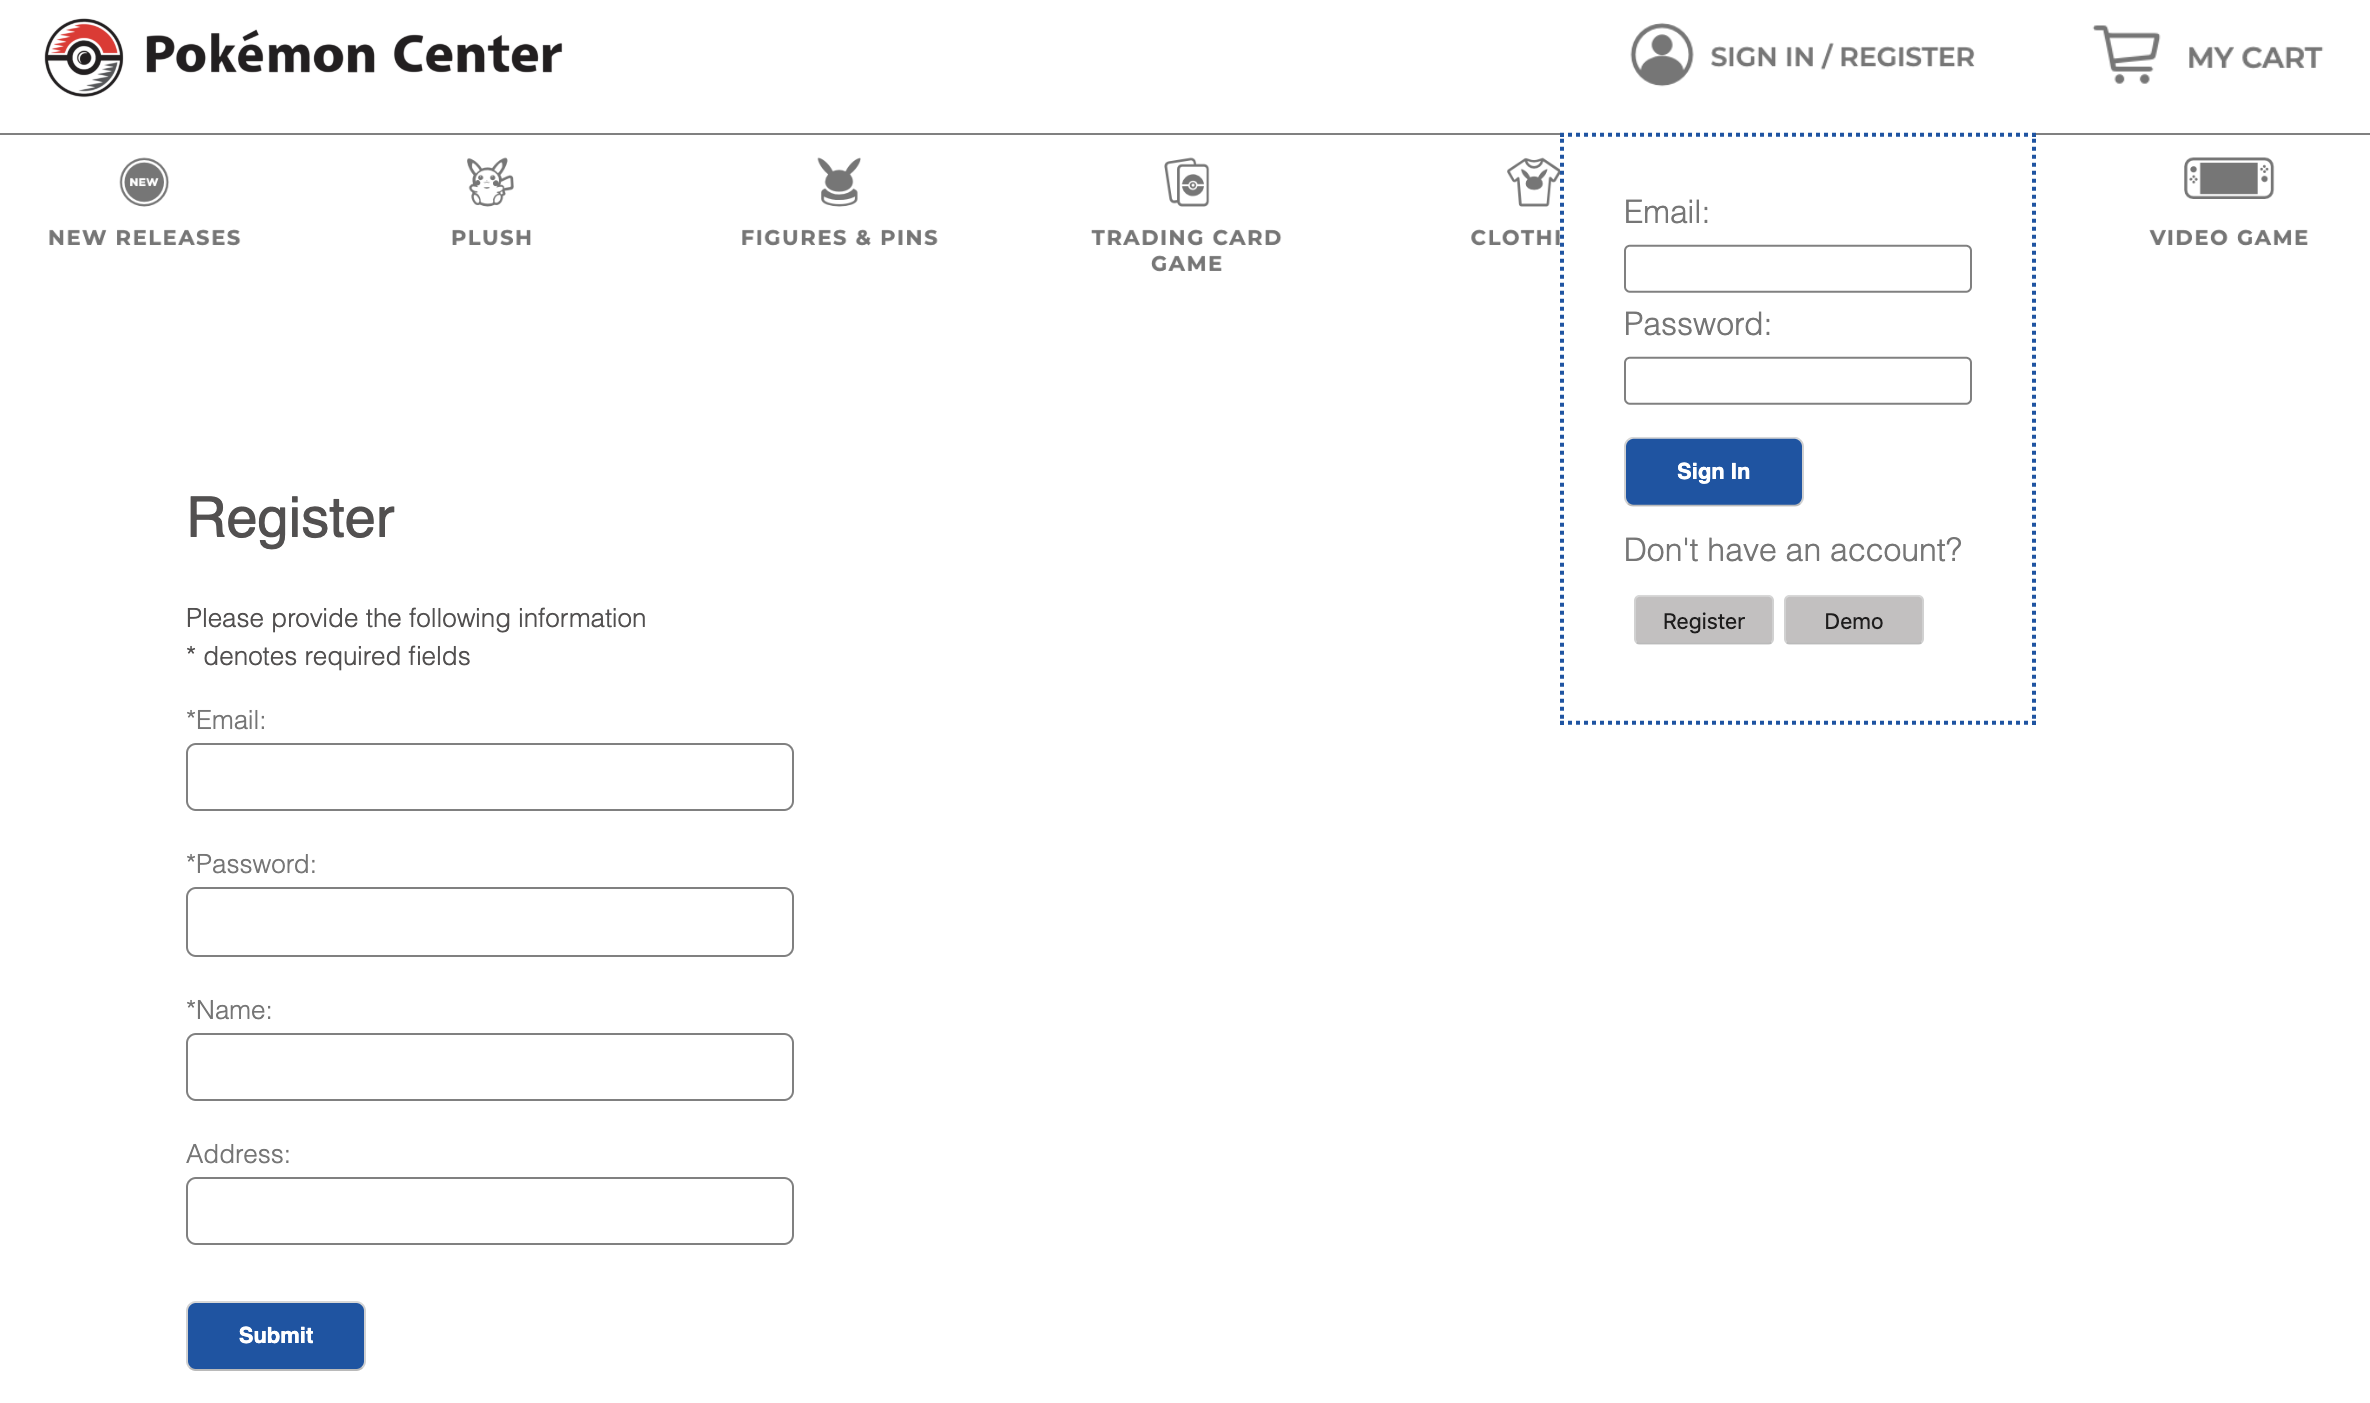Image resolution: width=2370 pixels, height=1403 pixels.
Task: Open the NEW RELEASES menu label
Action: [144, 238]
